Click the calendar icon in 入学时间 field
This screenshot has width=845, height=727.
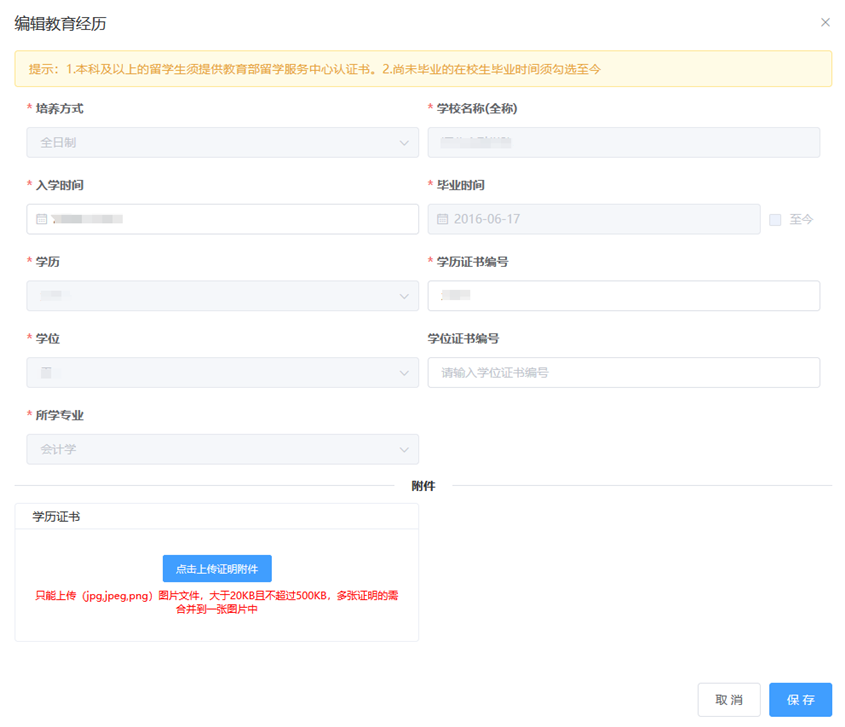(x=42, y=219)
